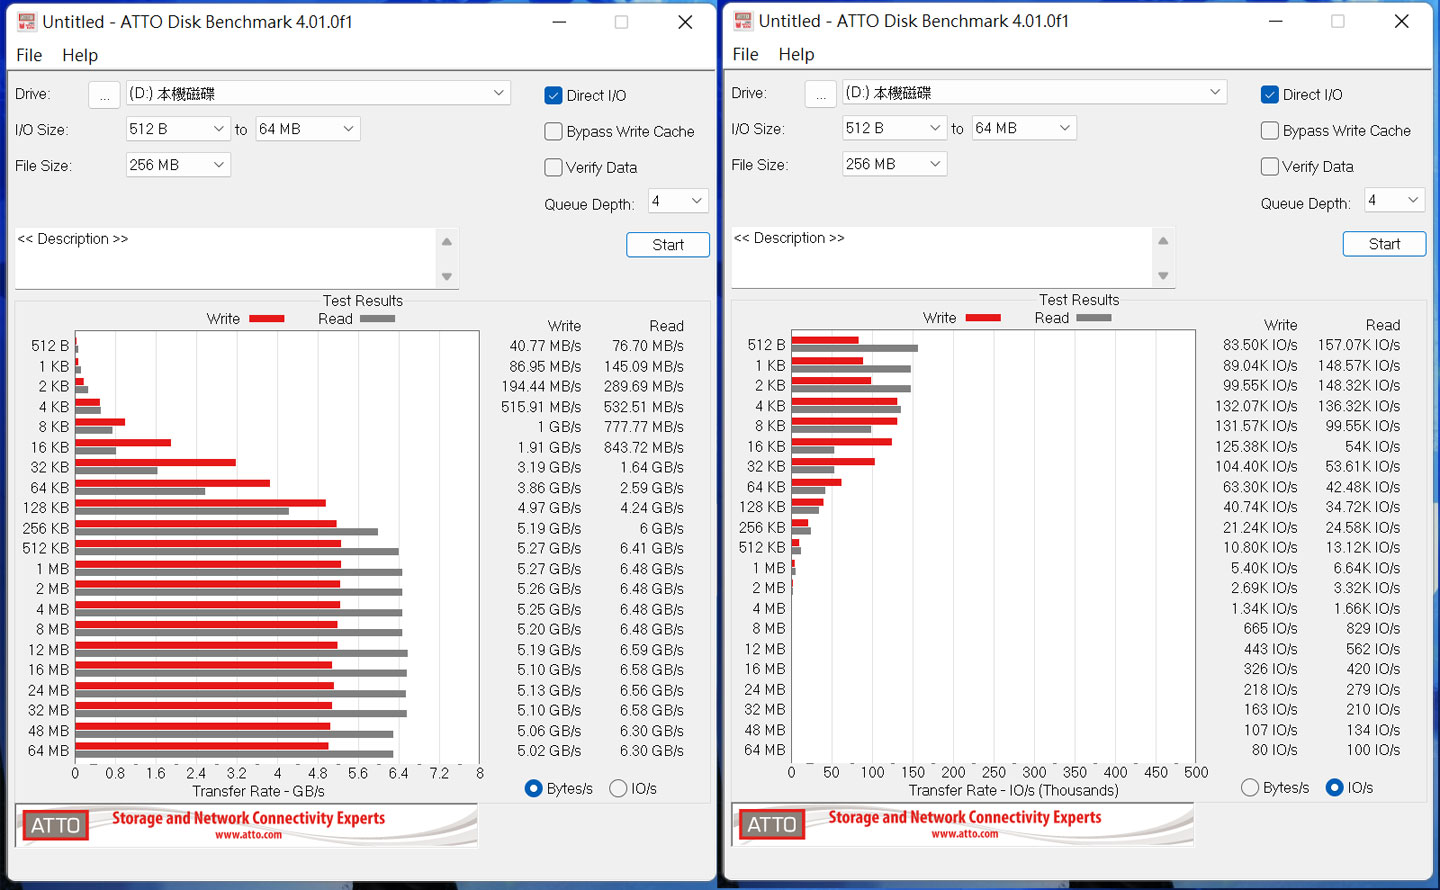The height and width of the screenshot is (890, 1440).
Task: Click drive browse (...) button in left window
Action: coord(104,95)
